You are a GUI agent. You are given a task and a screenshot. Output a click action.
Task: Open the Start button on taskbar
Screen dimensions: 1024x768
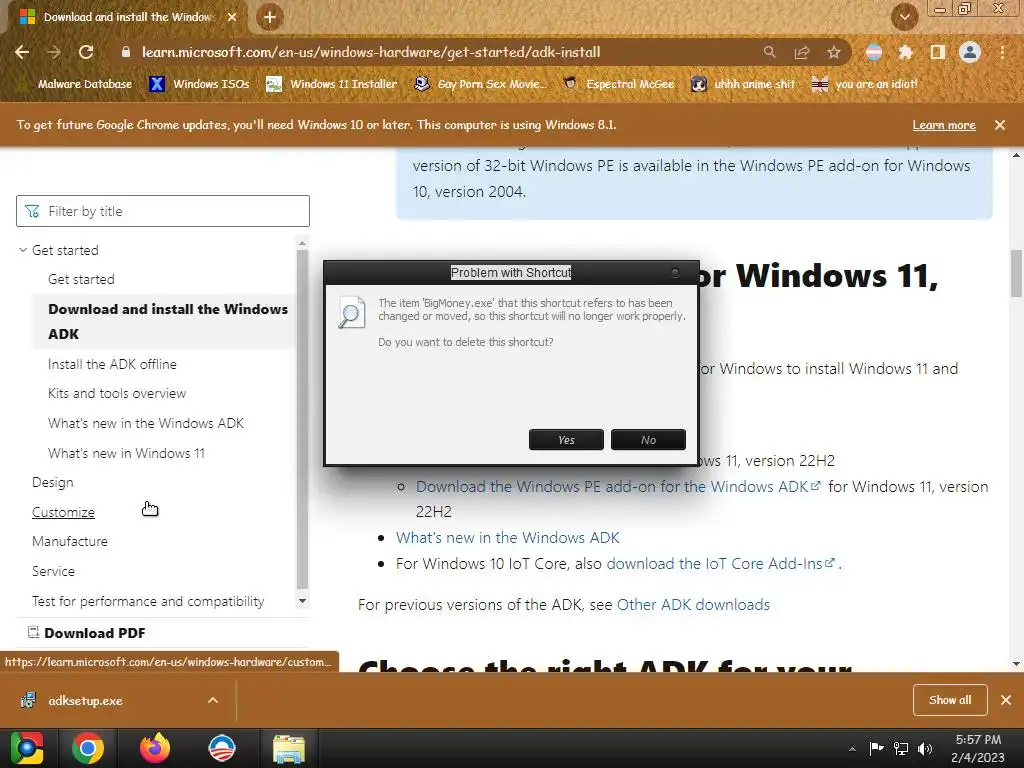tap(27, 748)
